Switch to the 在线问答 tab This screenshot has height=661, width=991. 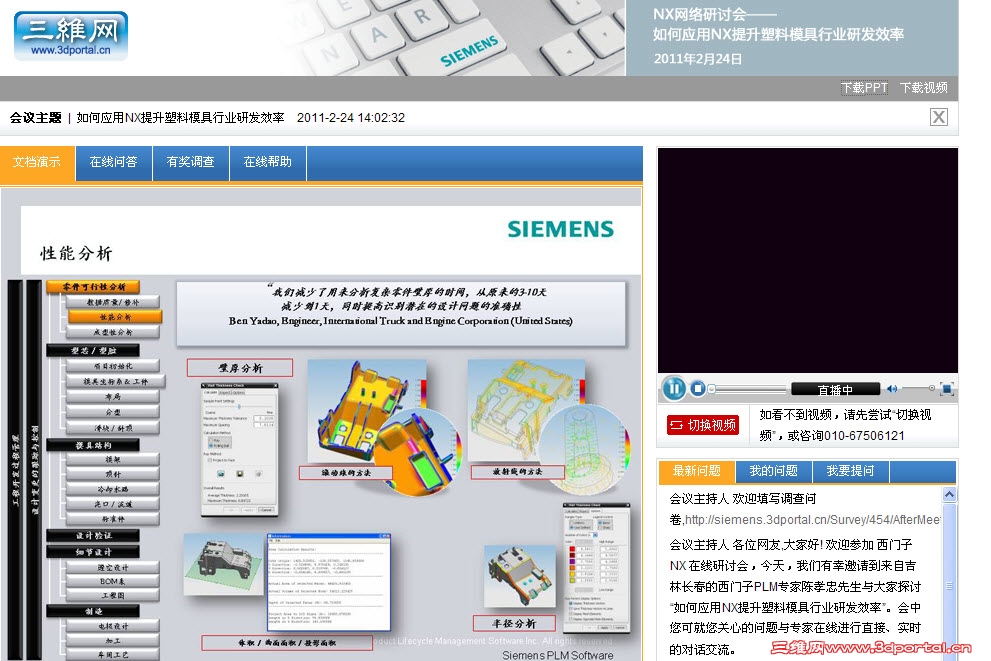point(114,162)
